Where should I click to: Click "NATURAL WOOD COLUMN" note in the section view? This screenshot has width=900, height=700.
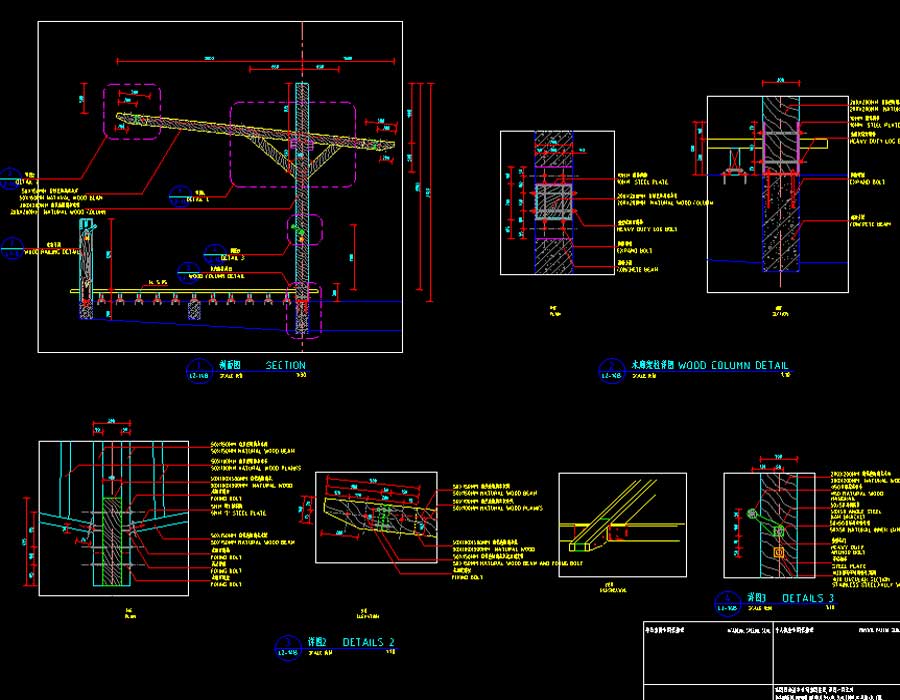click(x=57, y=212)
